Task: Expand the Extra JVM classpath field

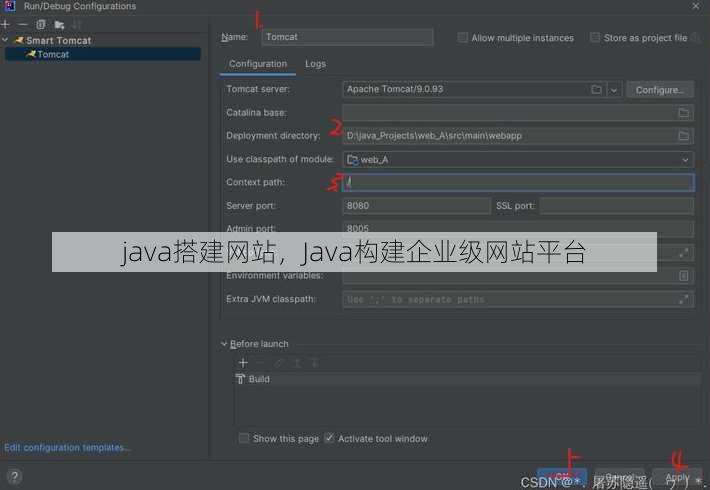Action: [x=684, y=299]
